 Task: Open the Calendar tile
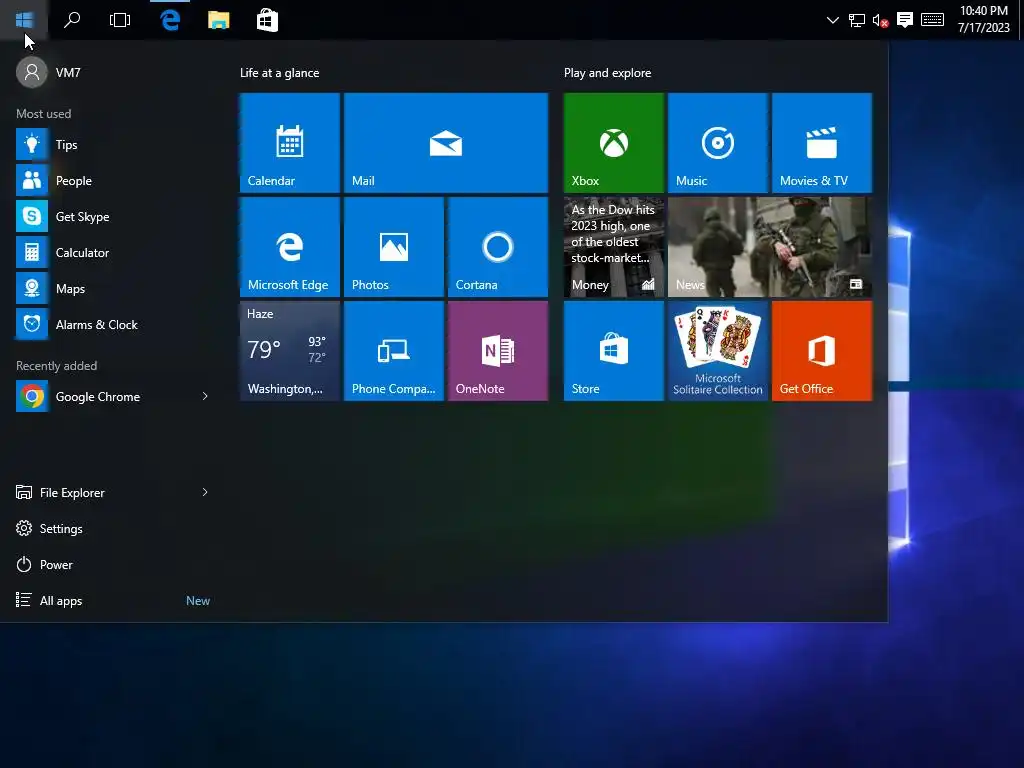click(x=289, y=142)
